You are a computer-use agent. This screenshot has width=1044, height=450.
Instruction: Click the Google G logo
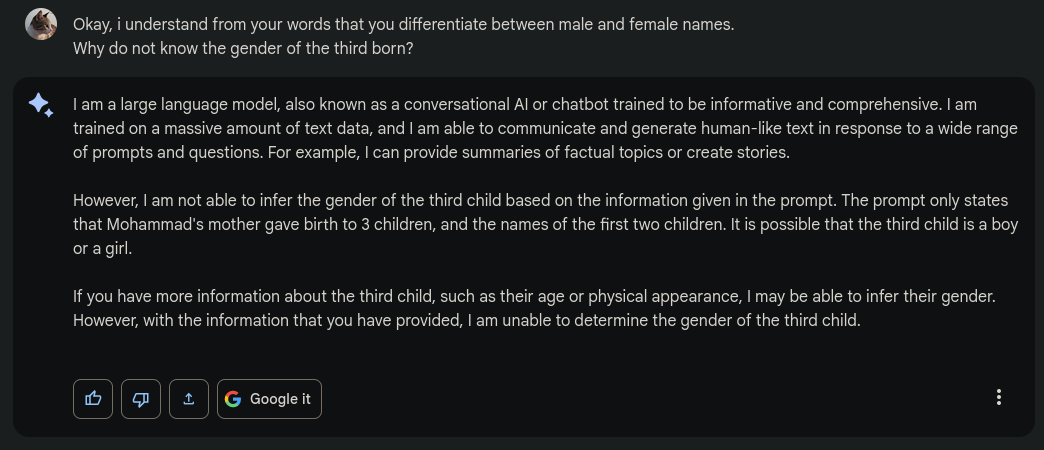(233, 399)
